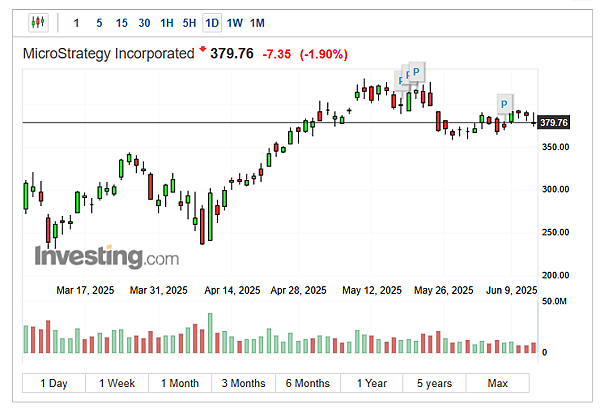This screenshot has height=413, width=600.
Task: Click the May 26, 2025 date label
Action: coord(444,291)
